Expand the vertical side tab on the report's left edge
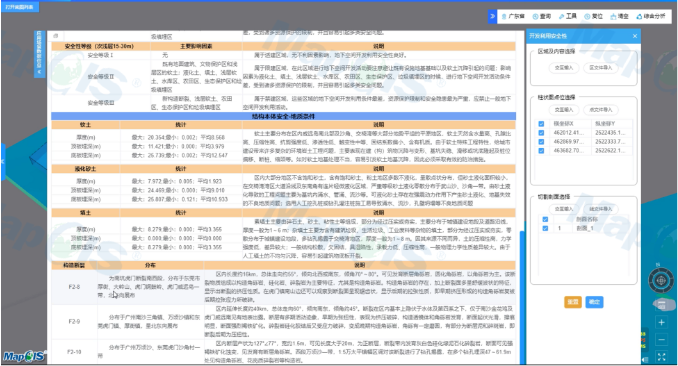The height and width of the screenshot is (366, 678). pos(39,54)
